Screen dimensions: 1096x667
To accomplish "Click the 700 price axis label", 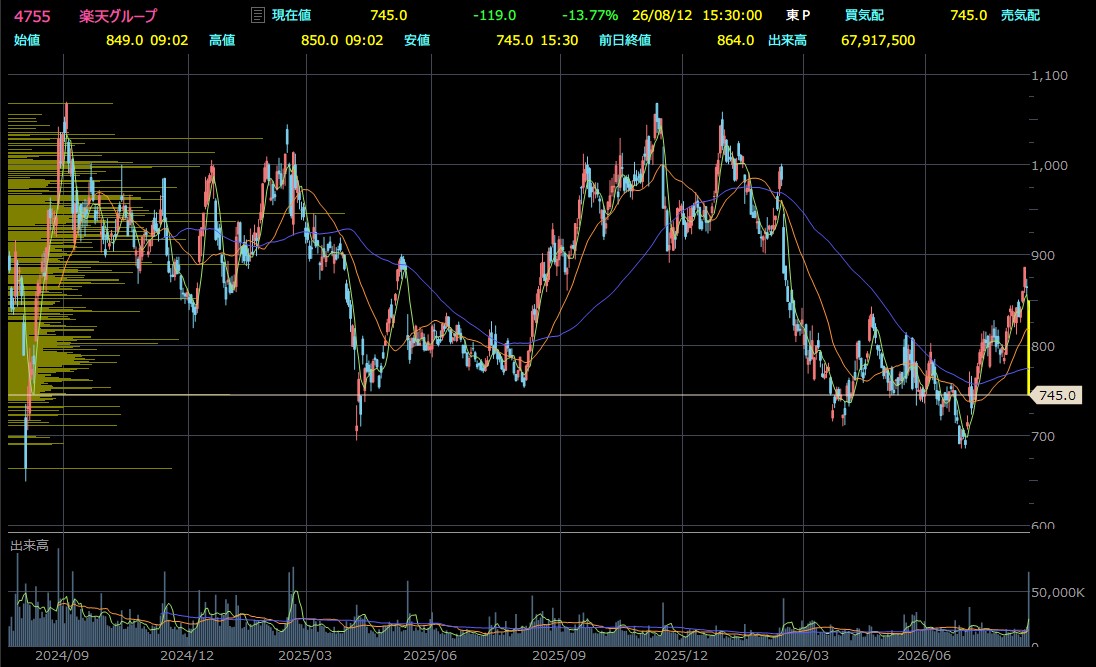I will (x=1043, y=436).
